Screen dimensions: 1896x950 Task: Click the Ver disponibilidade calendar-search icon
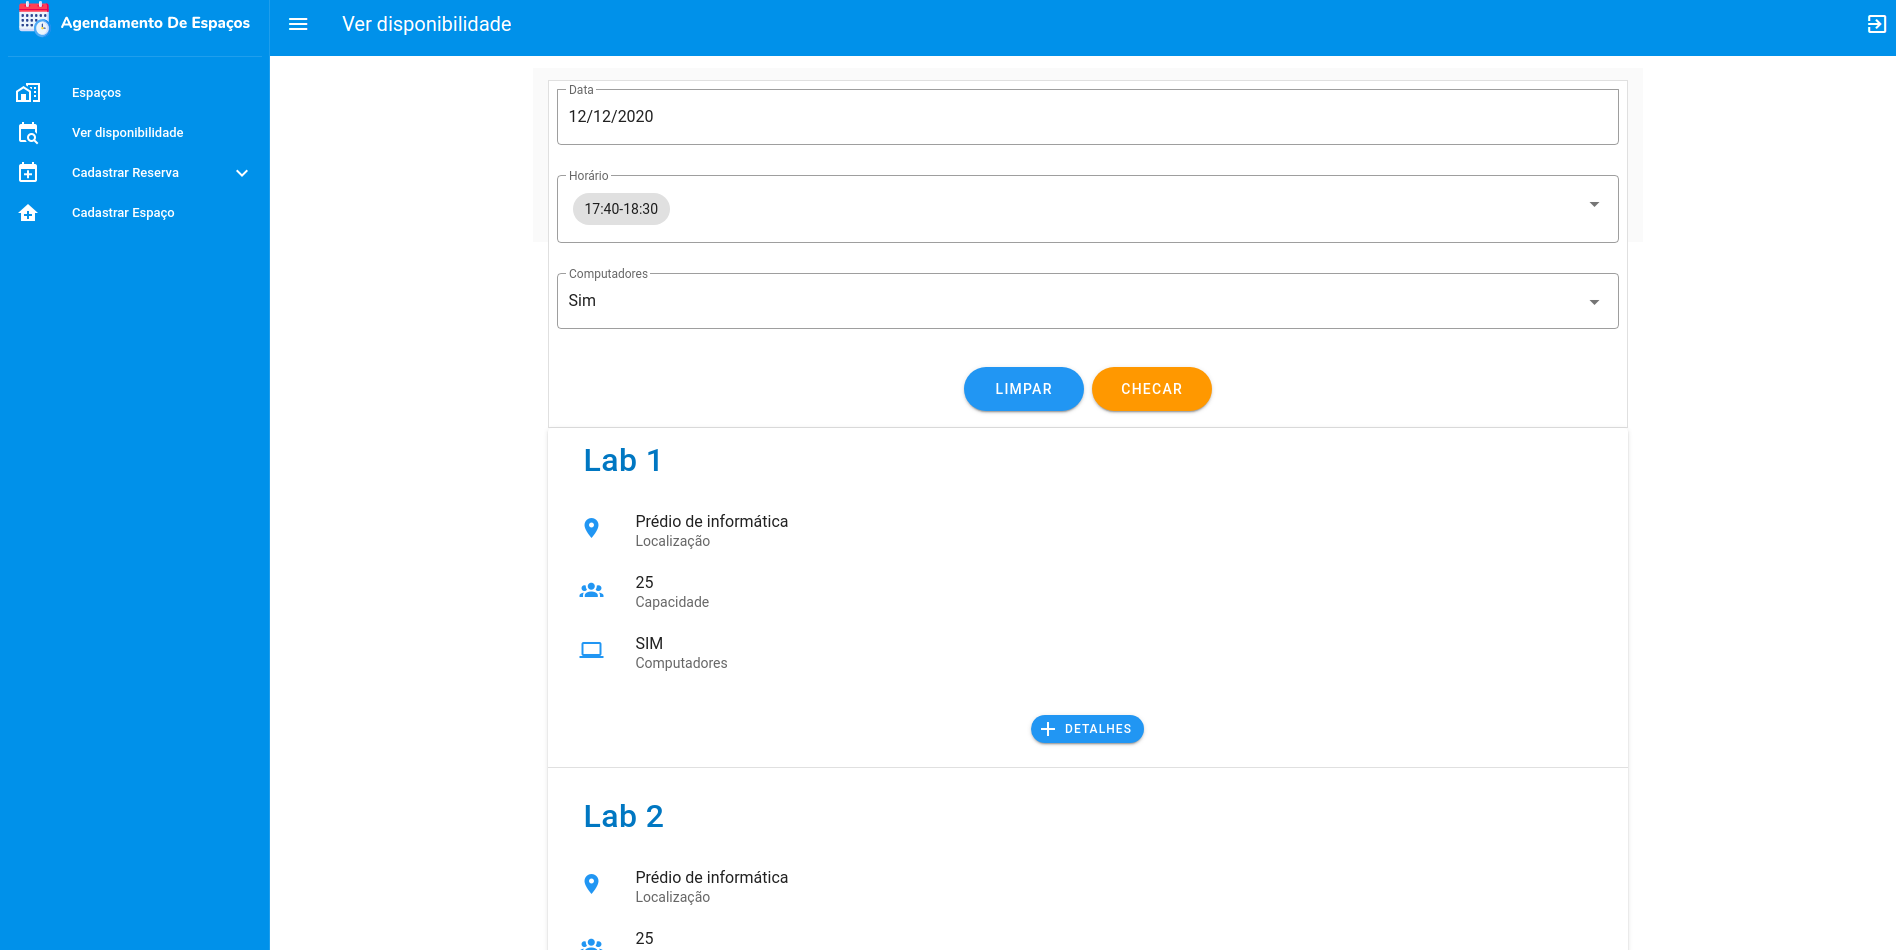tap(28, 133)
